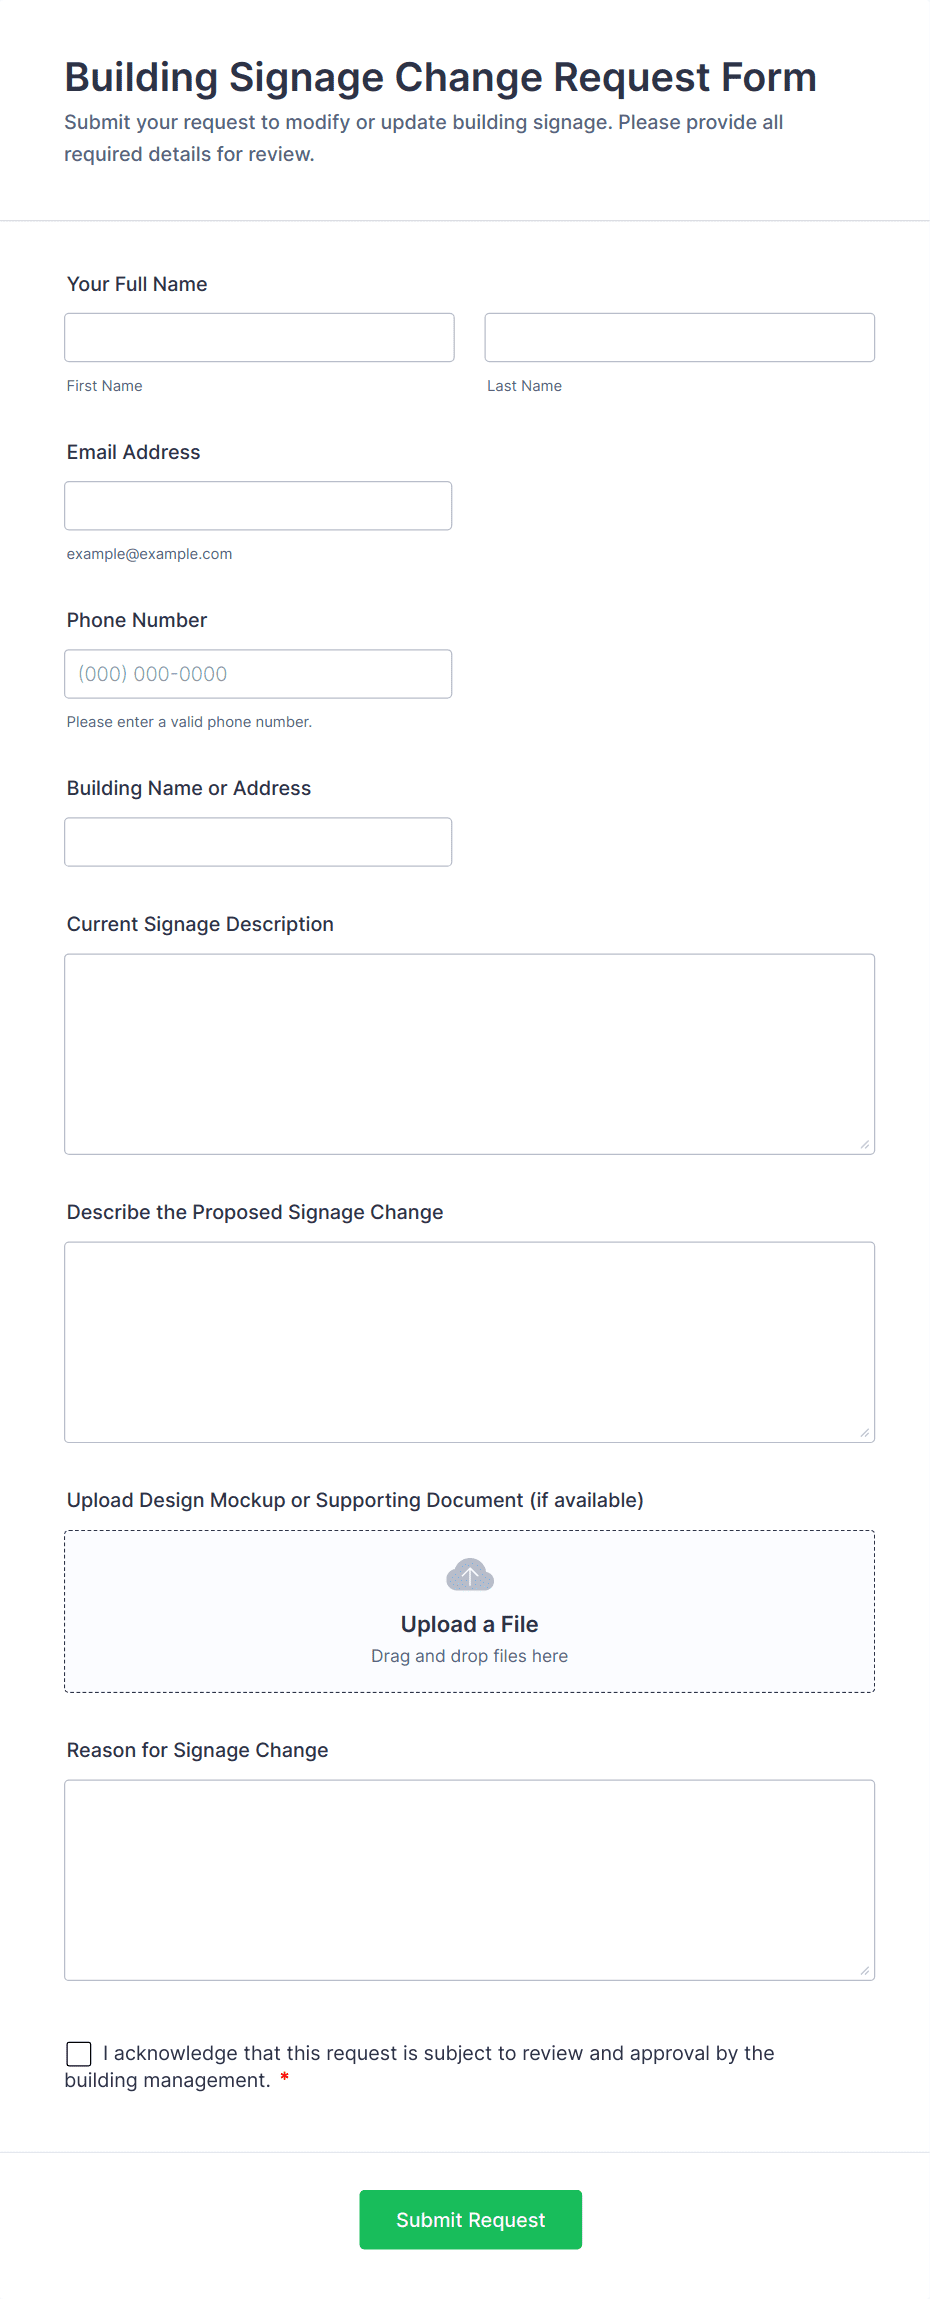Click the Building Name or Address field
The image size is (930, 2299).
coord(258,842)
